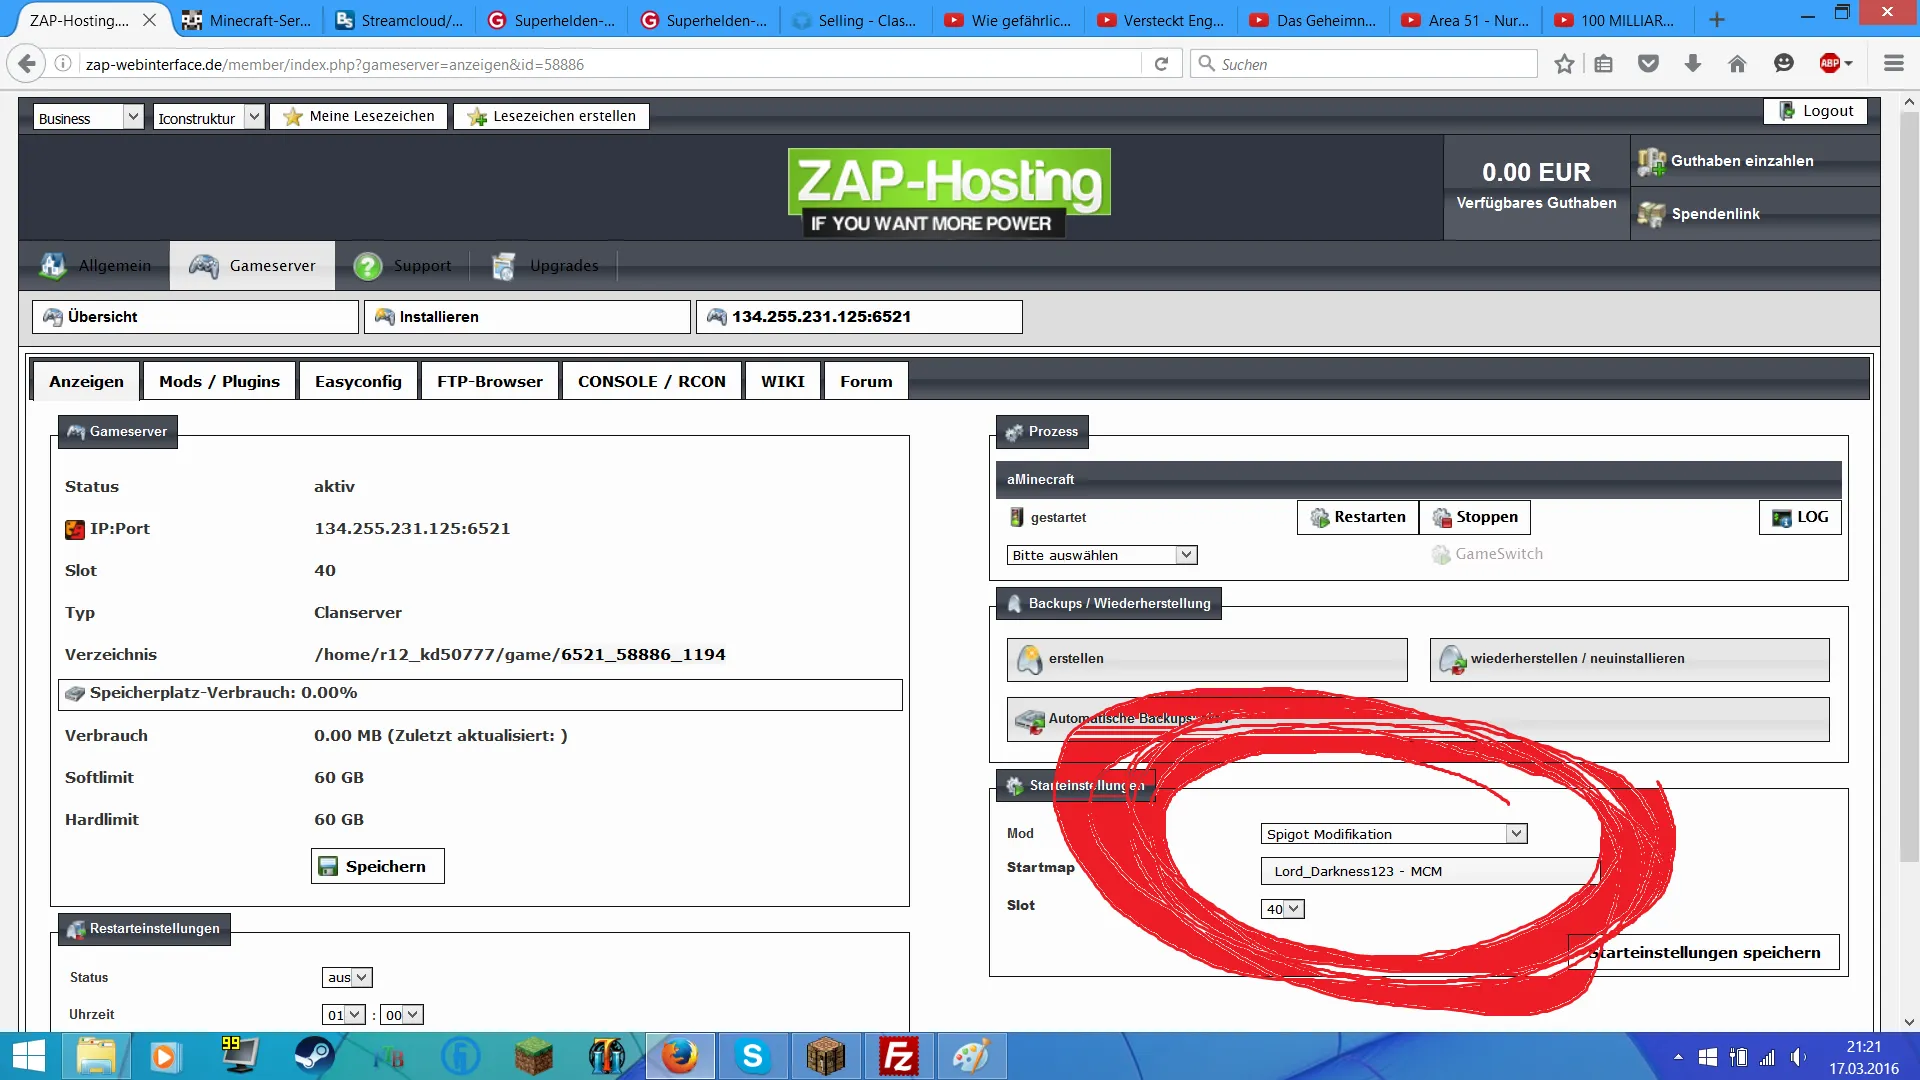The width and height of the screenshot is (1920, 1080).
Task: Expand the Business dropdown
Action: (x=88, y=117)
